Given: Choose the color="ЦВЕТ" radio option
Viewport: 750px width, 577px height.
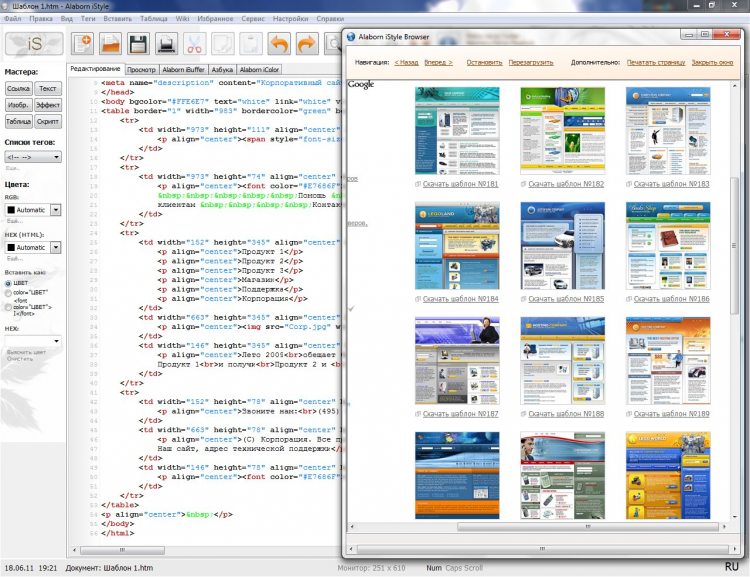Looking at the screenshot, I should click(9, 295).
